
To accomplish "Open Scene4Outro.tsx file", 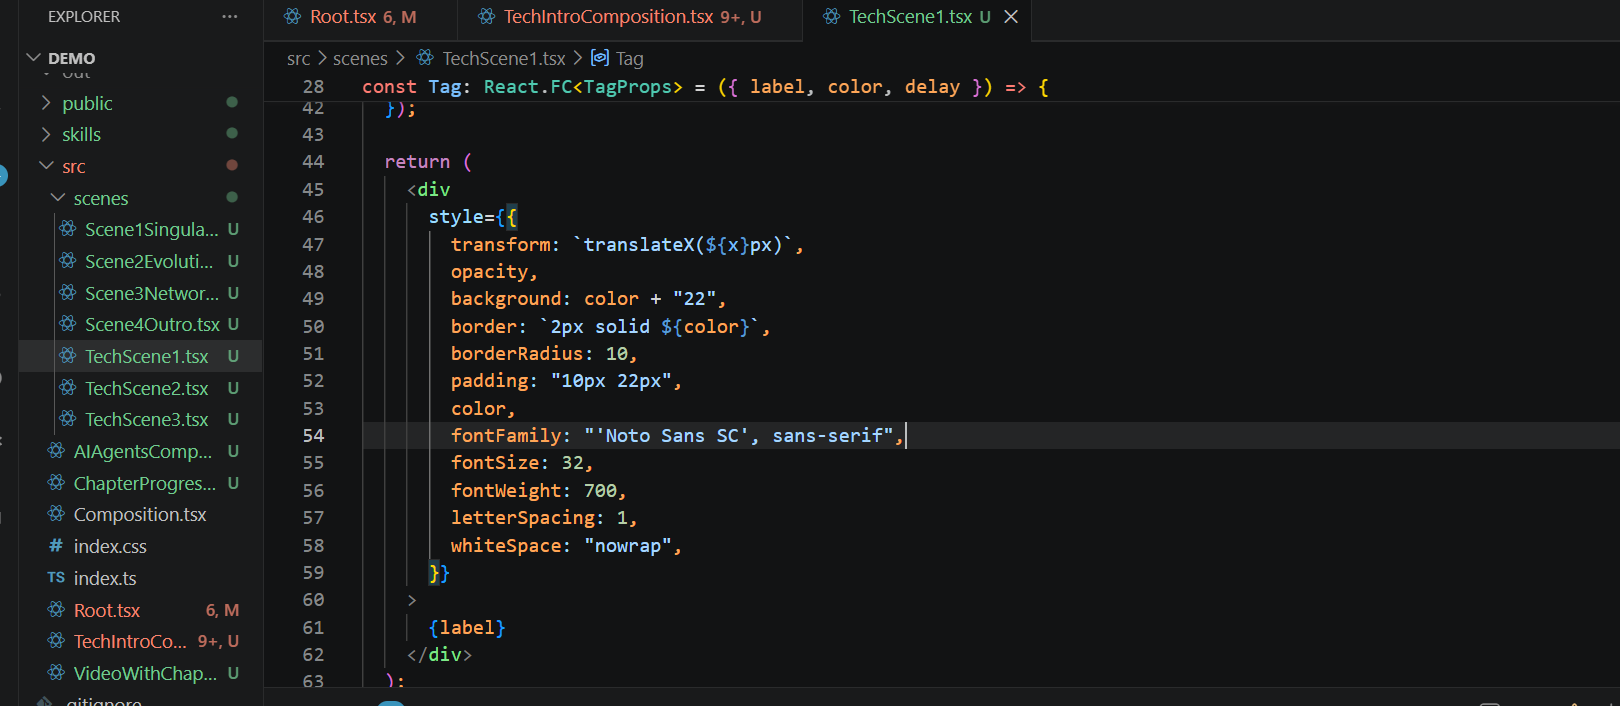I will coord(152,324).
